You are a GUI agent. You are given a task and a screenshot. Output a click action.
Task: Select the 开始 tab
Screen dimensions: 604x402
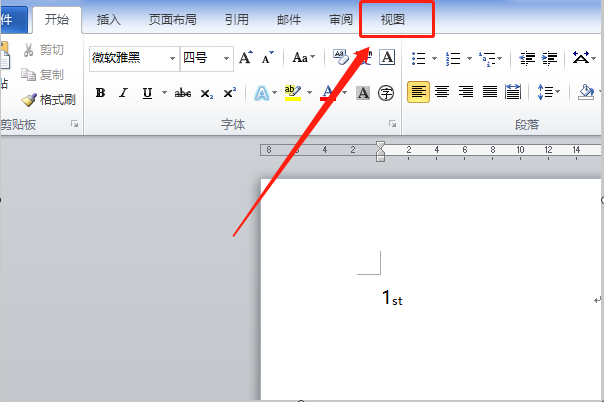point(57,19)
